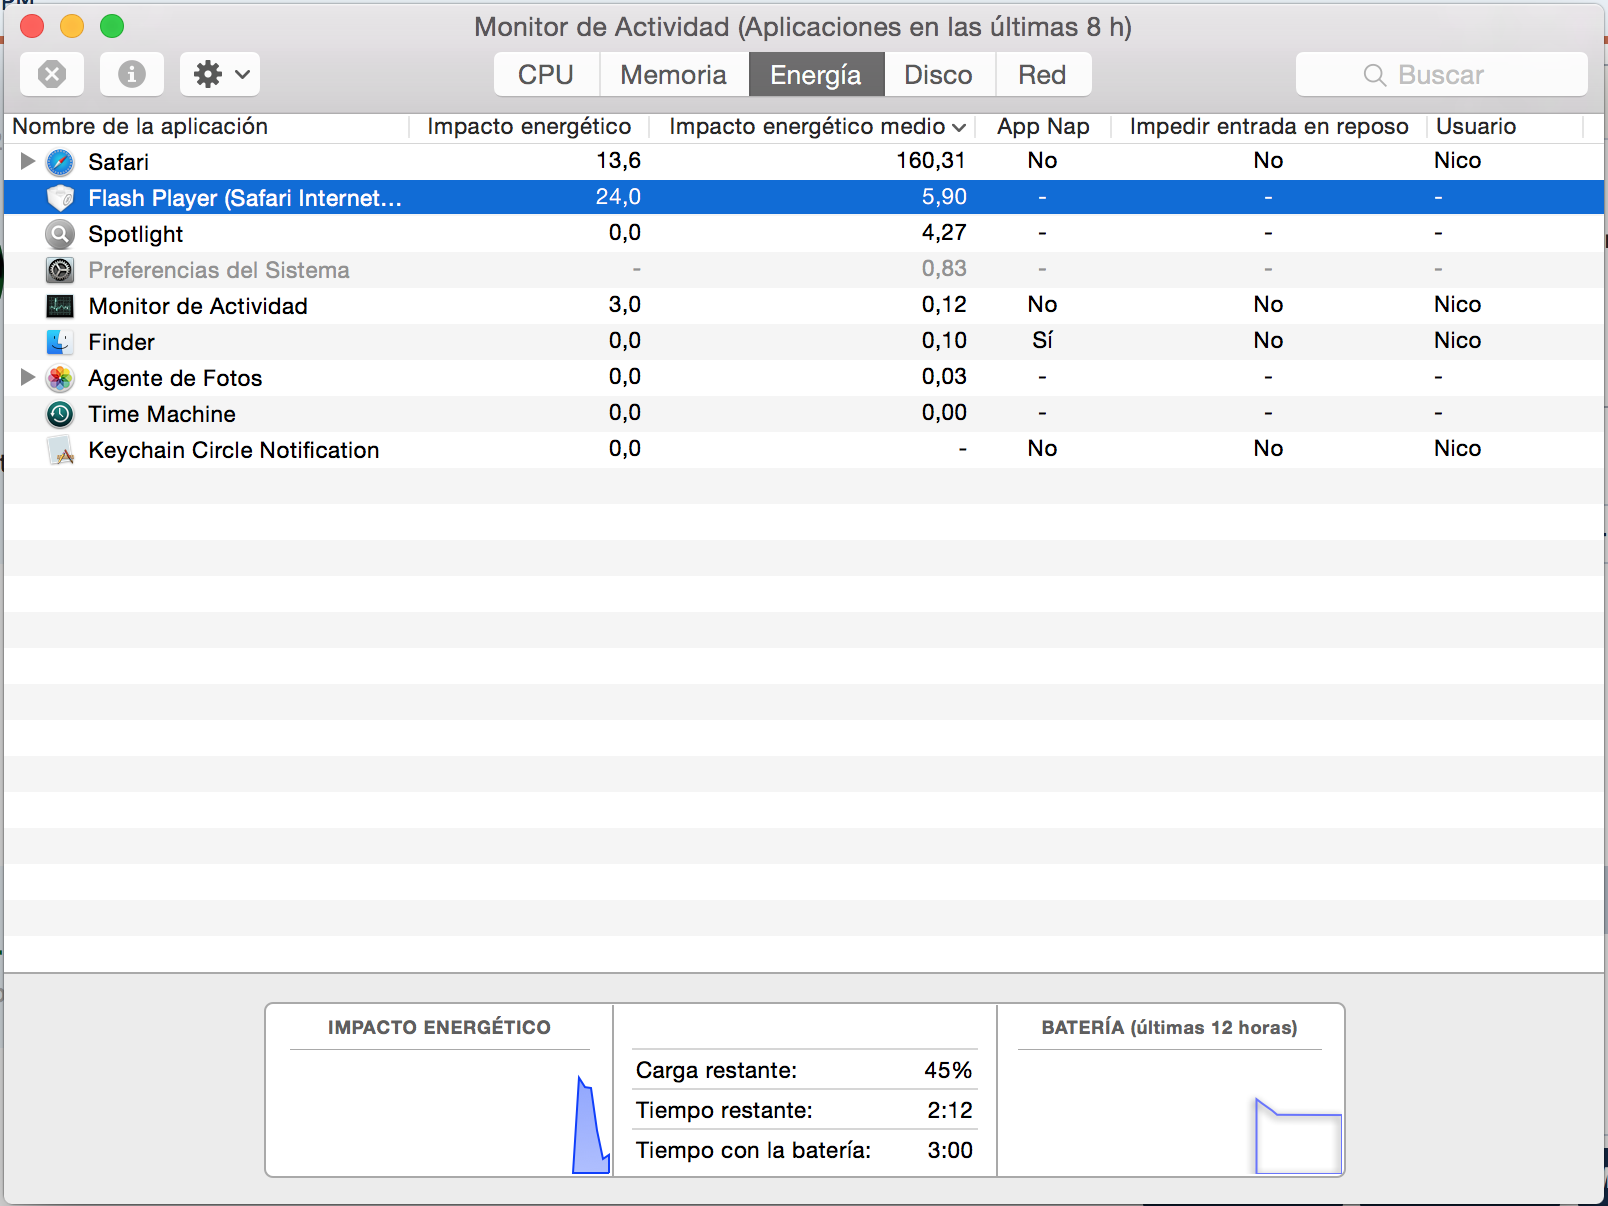
Task: Click Flash Player's energy impact 24,0
Action: coord(618,197)
